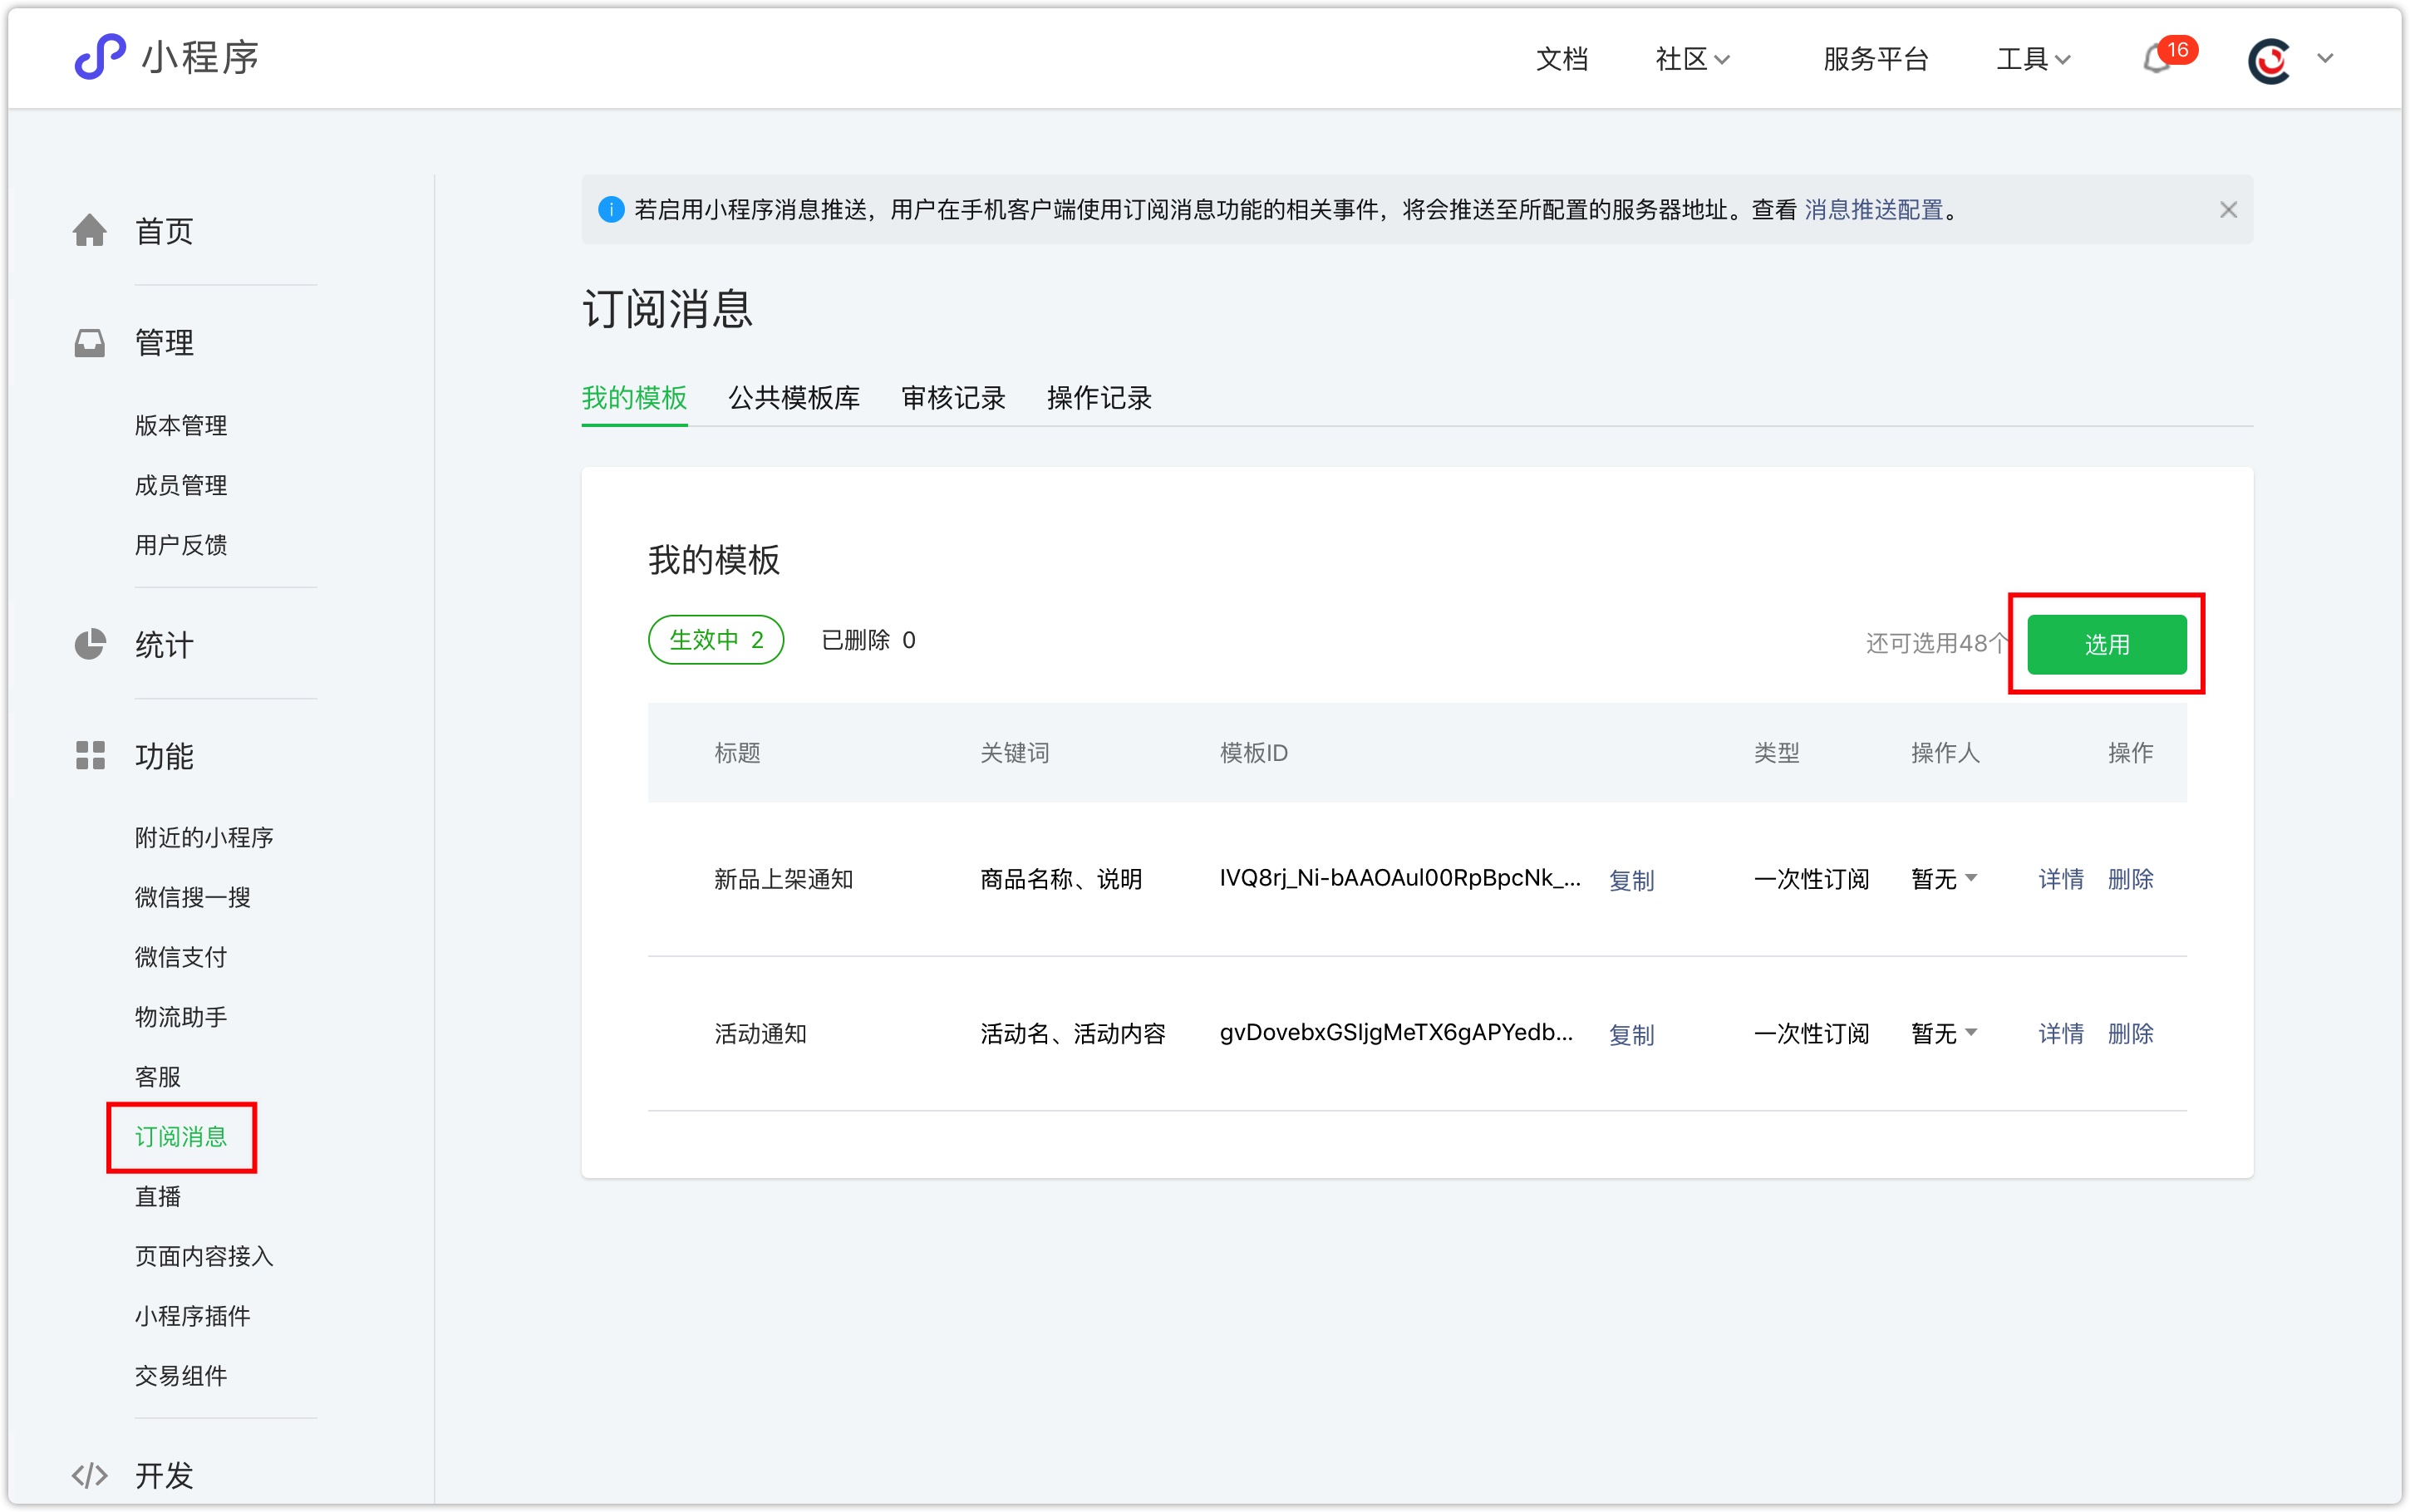Open 微信支付 in sidebar
Screen dimensions: 2410x1512
coord(181,957)
